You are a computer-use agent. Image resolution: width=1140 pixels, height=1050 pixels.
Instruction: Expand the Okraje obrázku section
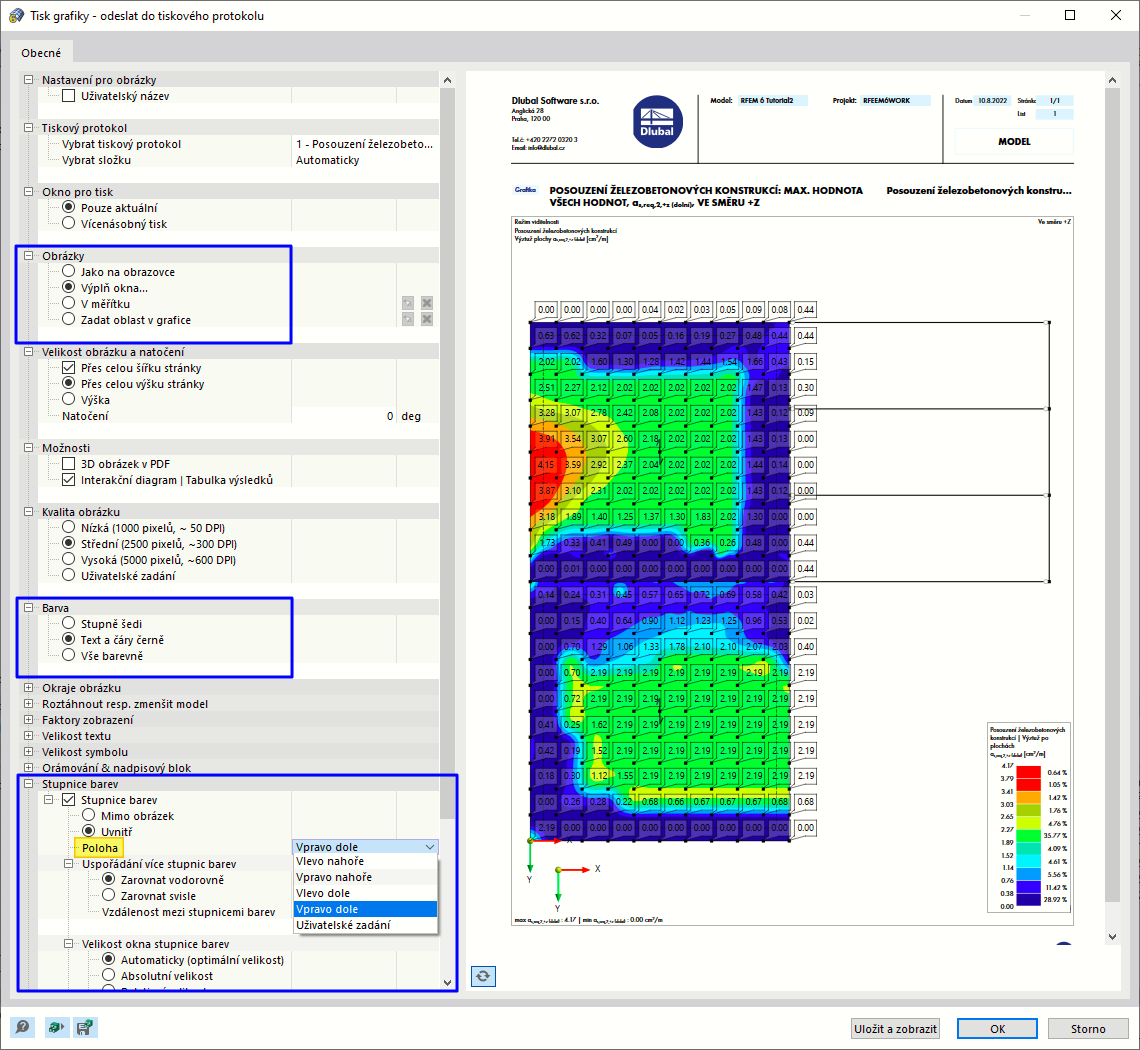(28, 687)
